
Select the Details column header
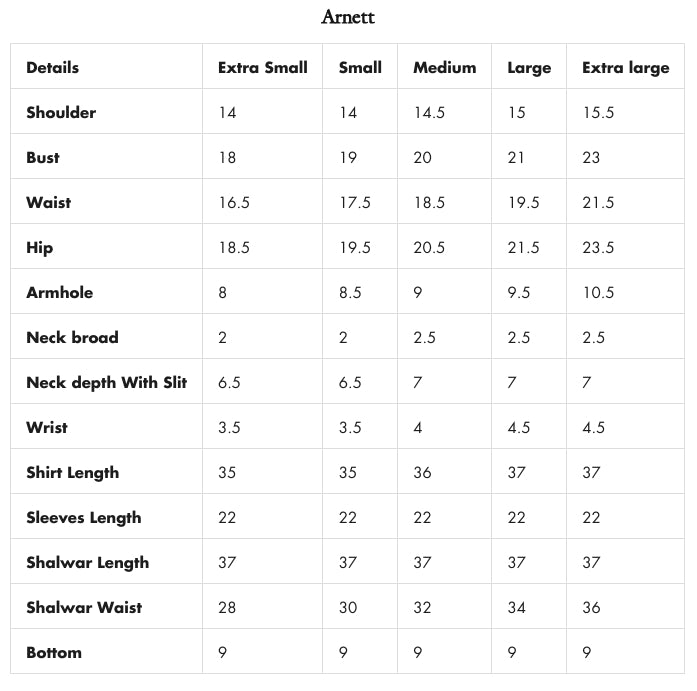click(52, 68)
